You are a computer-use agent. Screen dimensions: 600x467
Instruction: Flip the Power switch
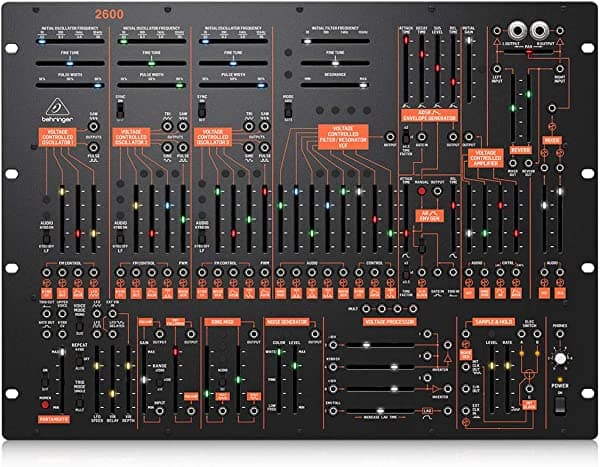[559, 405]
